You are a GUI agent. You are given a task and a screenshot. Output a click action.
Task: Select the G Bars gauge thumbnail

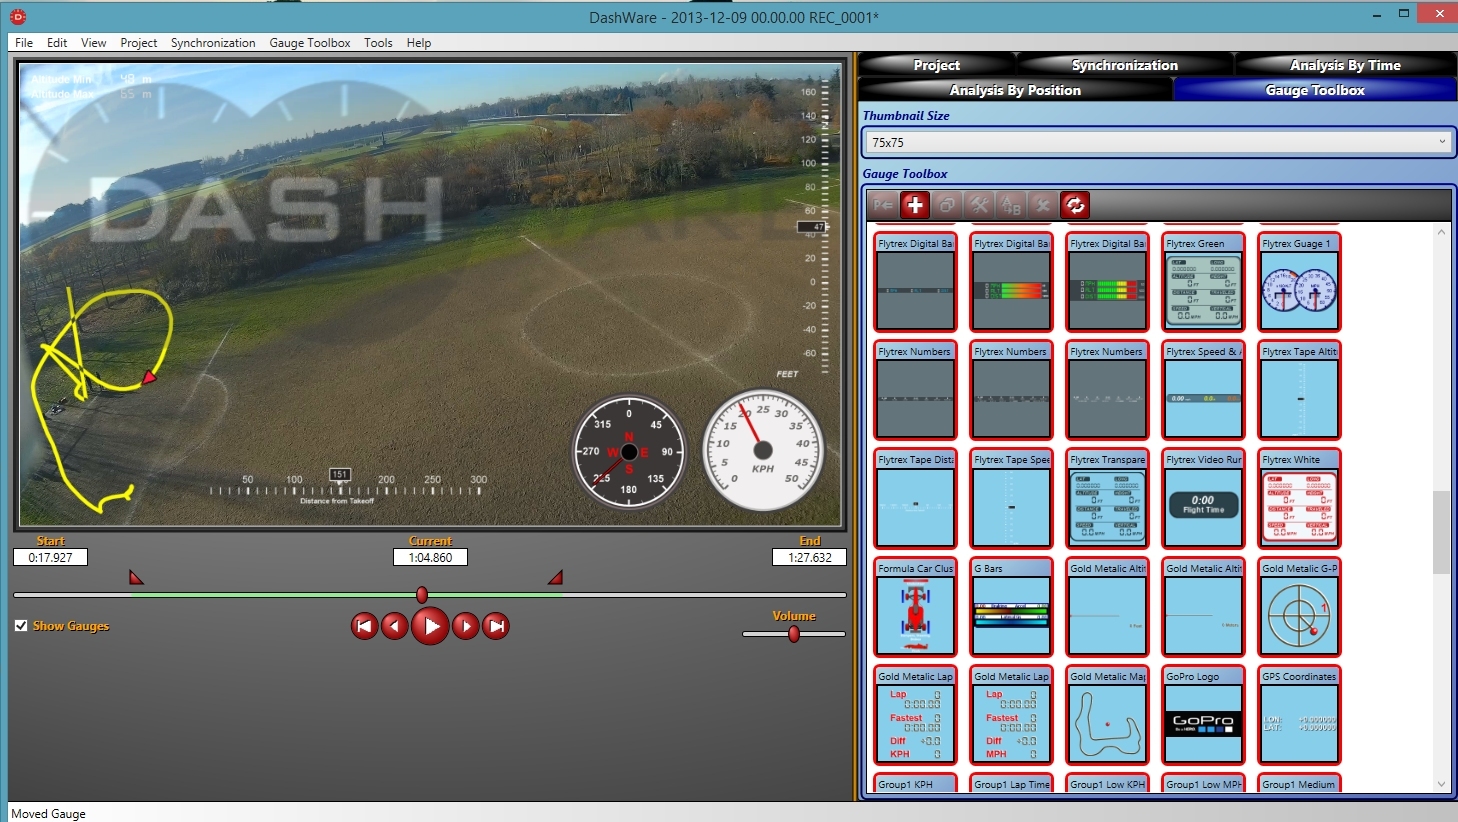[x=1011, y=607]
